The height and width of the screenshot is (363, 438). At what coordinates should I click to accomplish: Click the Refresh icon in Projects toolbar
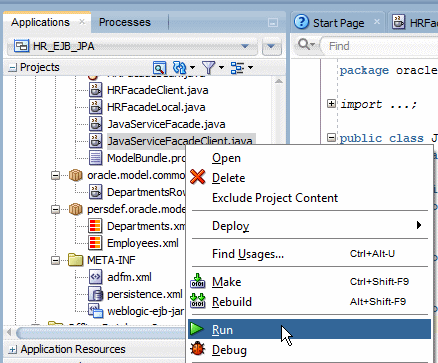(x=180, y=68)
